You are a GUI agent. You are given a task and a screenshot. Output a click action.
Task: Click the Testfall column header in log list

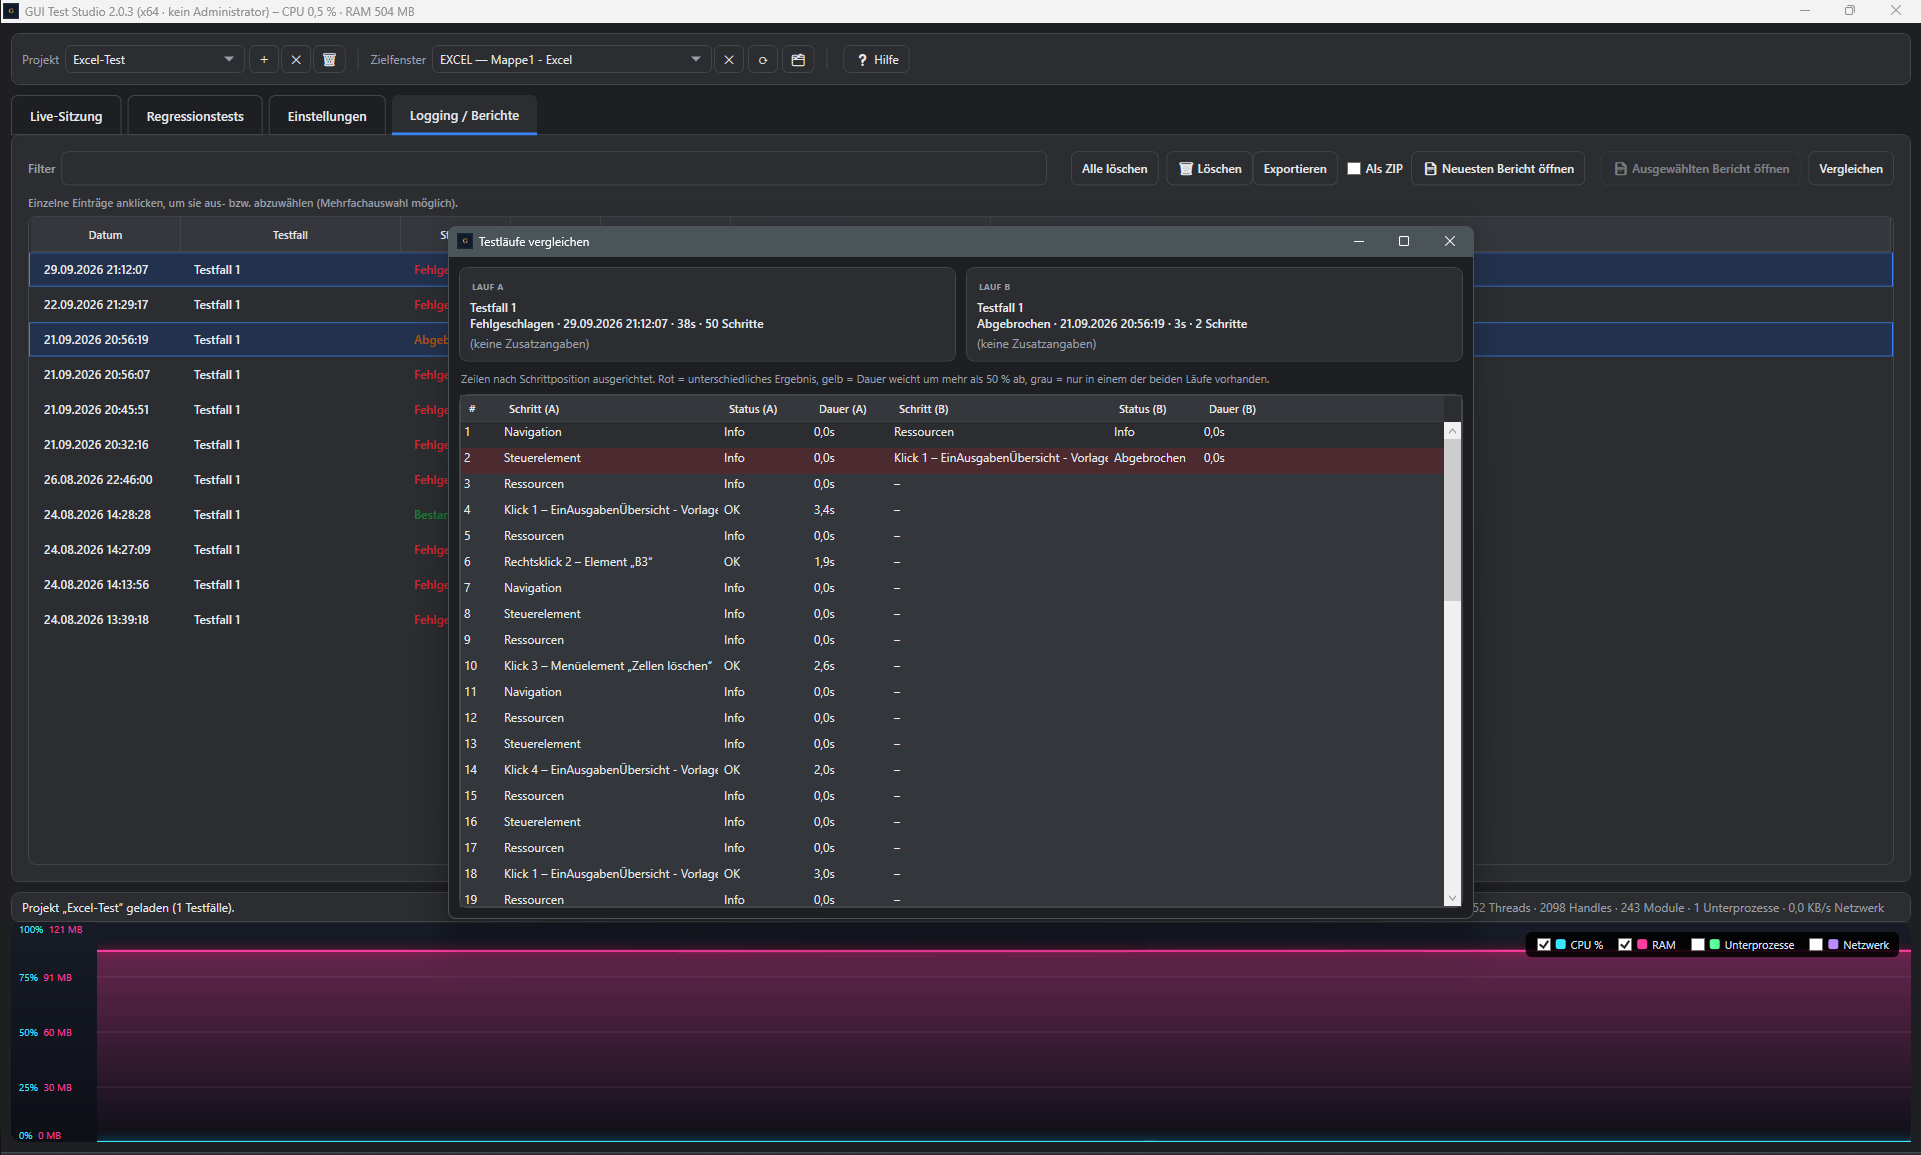tap(290, 235)
